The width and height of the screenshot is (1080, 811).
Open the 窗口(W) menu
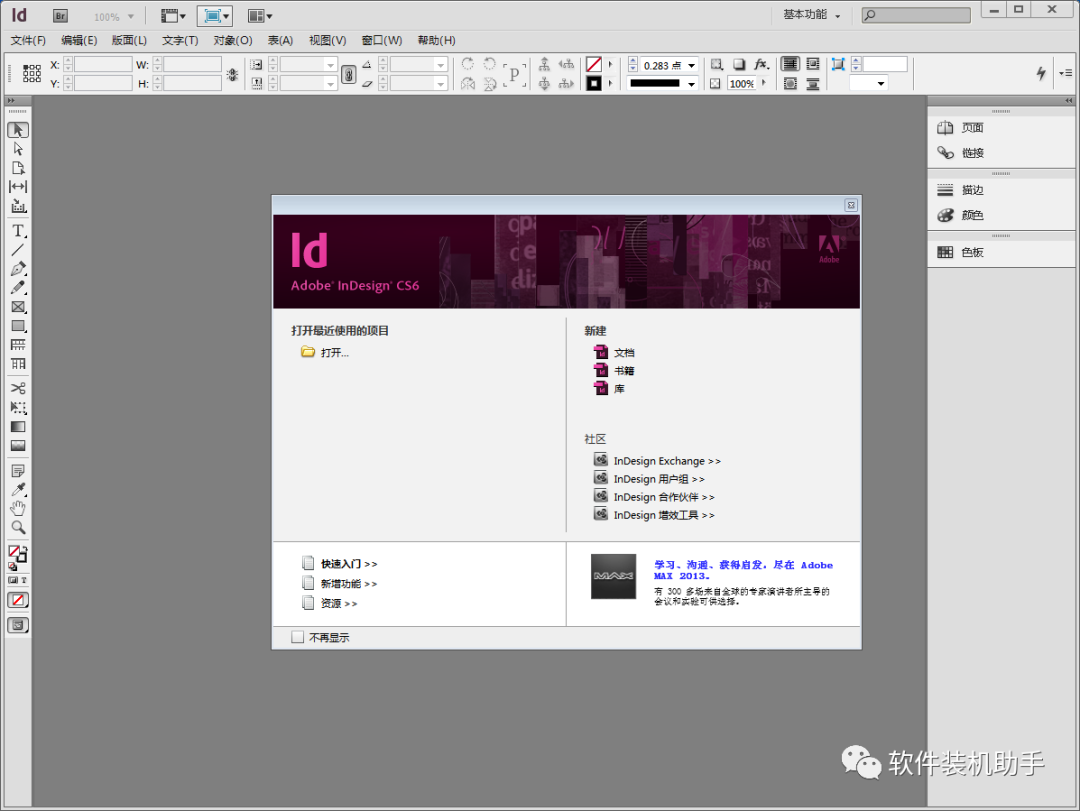pyautogui.click(x=382, y=41)
